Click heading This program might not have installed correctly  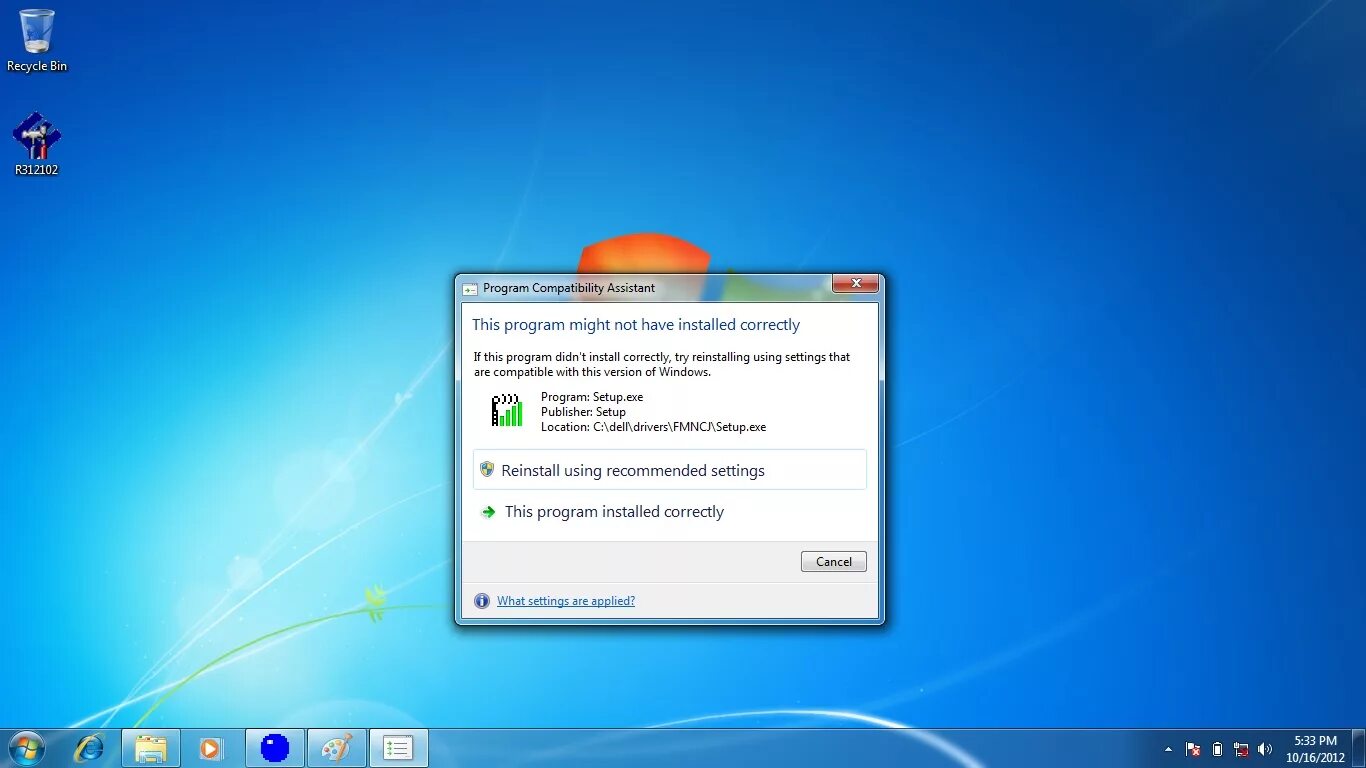pyautogui.click(x=636, y=325)
